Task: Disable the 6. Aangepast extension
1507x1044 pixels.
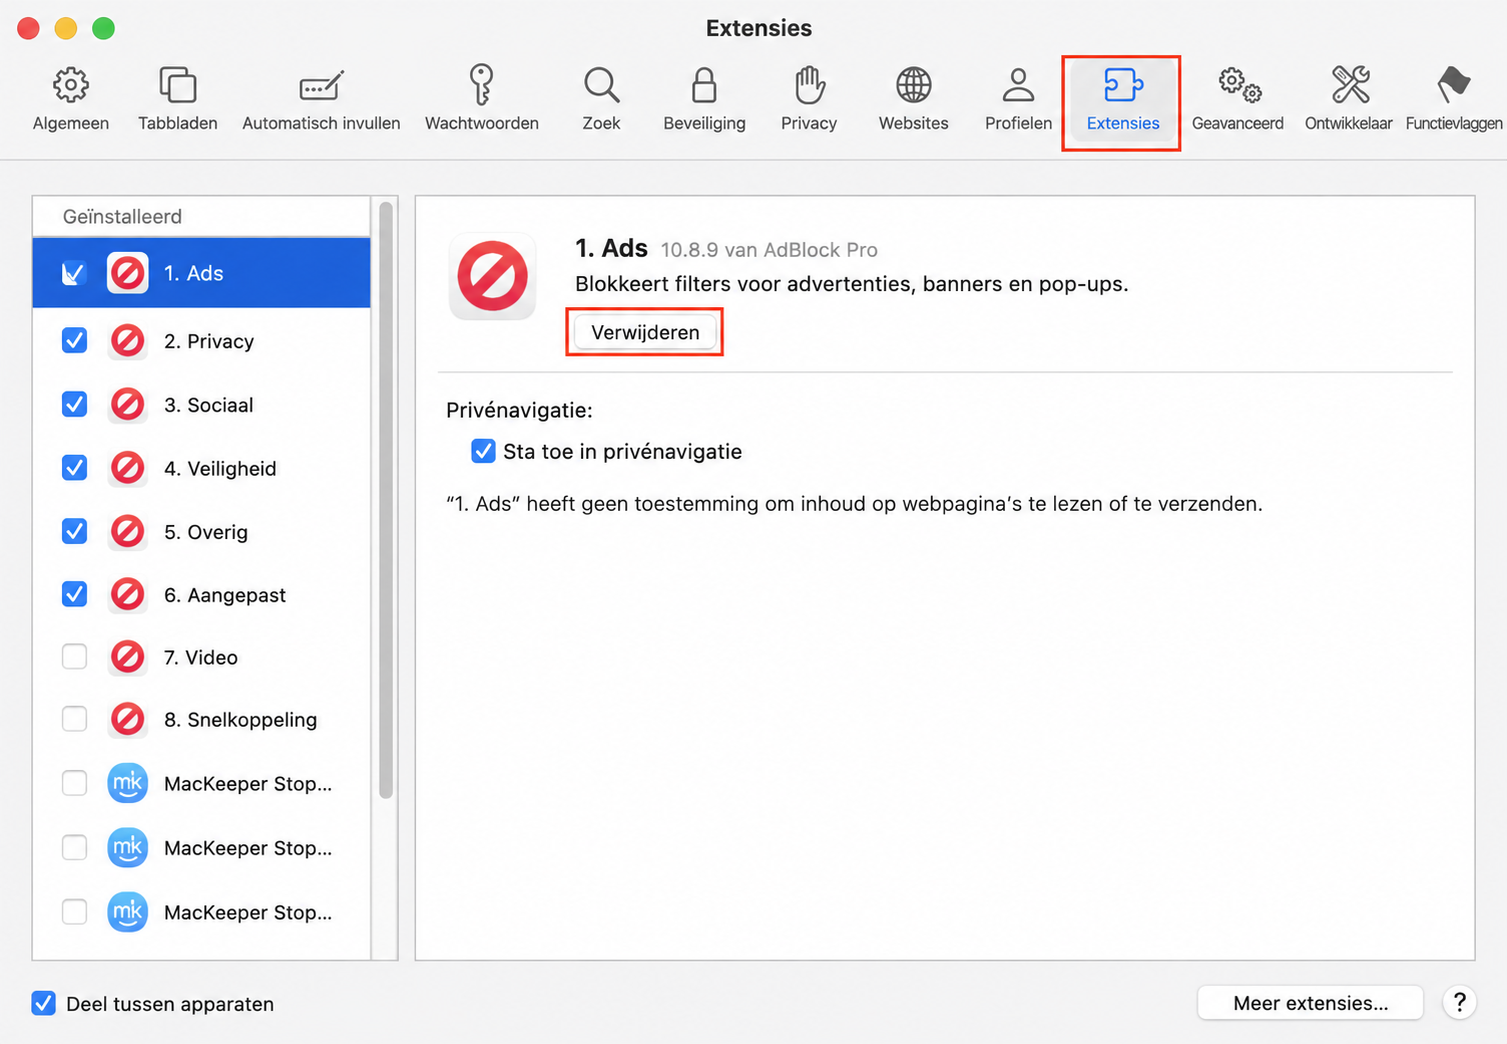Action: tap(74, 595)
